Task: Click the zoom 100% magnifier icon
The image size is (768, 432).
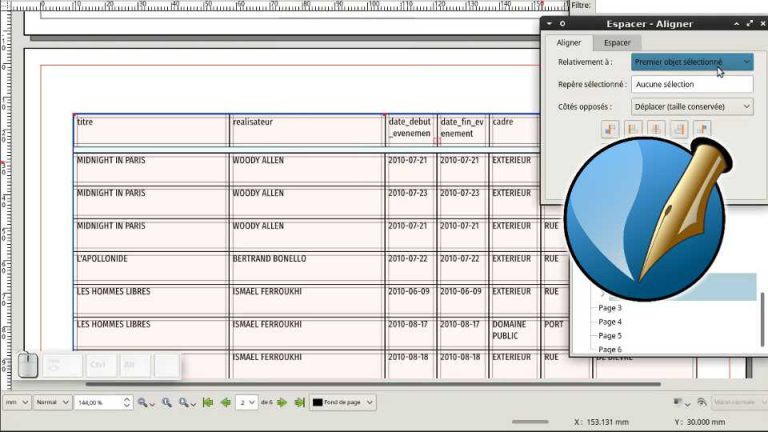Action: [x=167, y=402]
